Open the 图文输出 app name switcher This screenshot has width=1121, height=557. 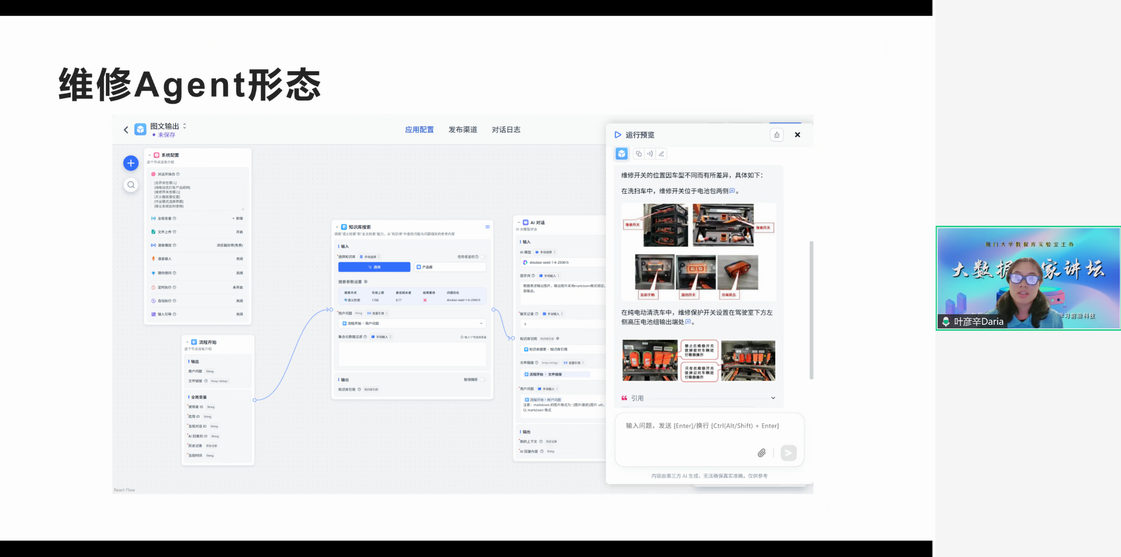(185, 127)
